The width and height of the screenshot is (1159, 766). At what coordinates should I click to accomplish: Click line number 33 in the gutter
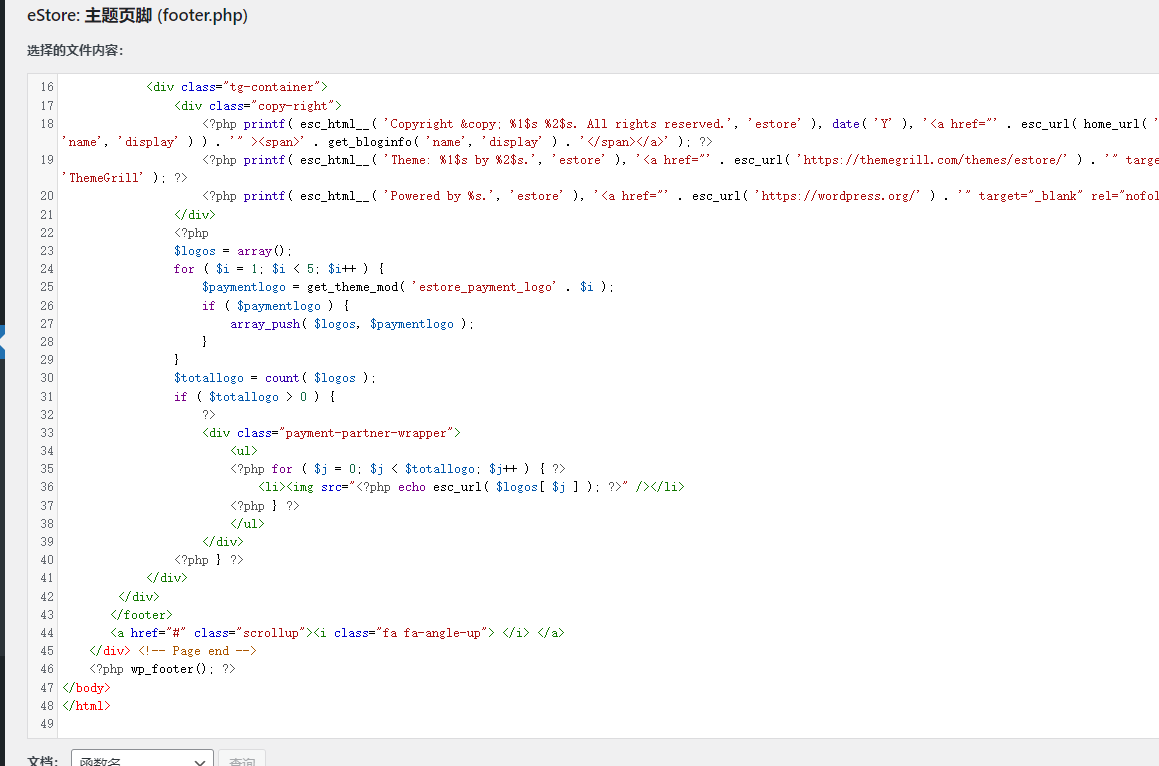pyautogui.click(x=47, y=433)
